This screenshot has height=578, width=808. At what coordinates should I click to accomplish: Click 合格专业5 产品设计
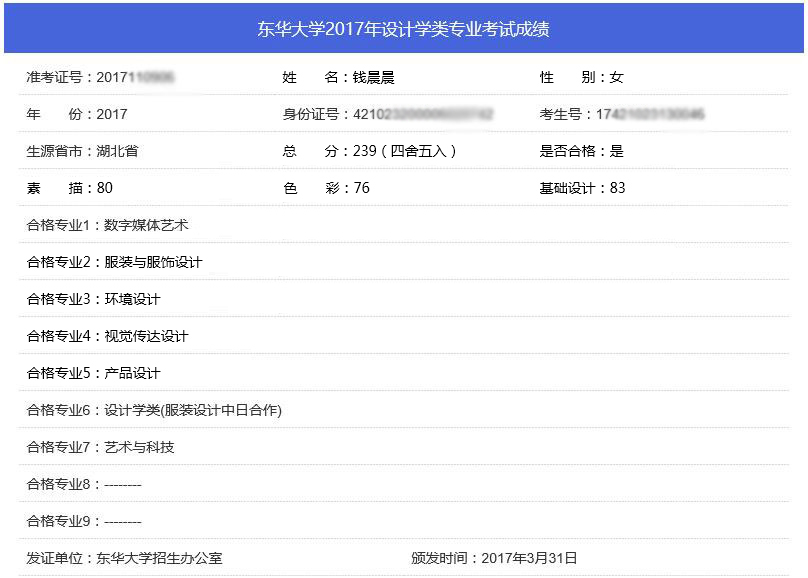pyautogui.click(x=94, y=373)
